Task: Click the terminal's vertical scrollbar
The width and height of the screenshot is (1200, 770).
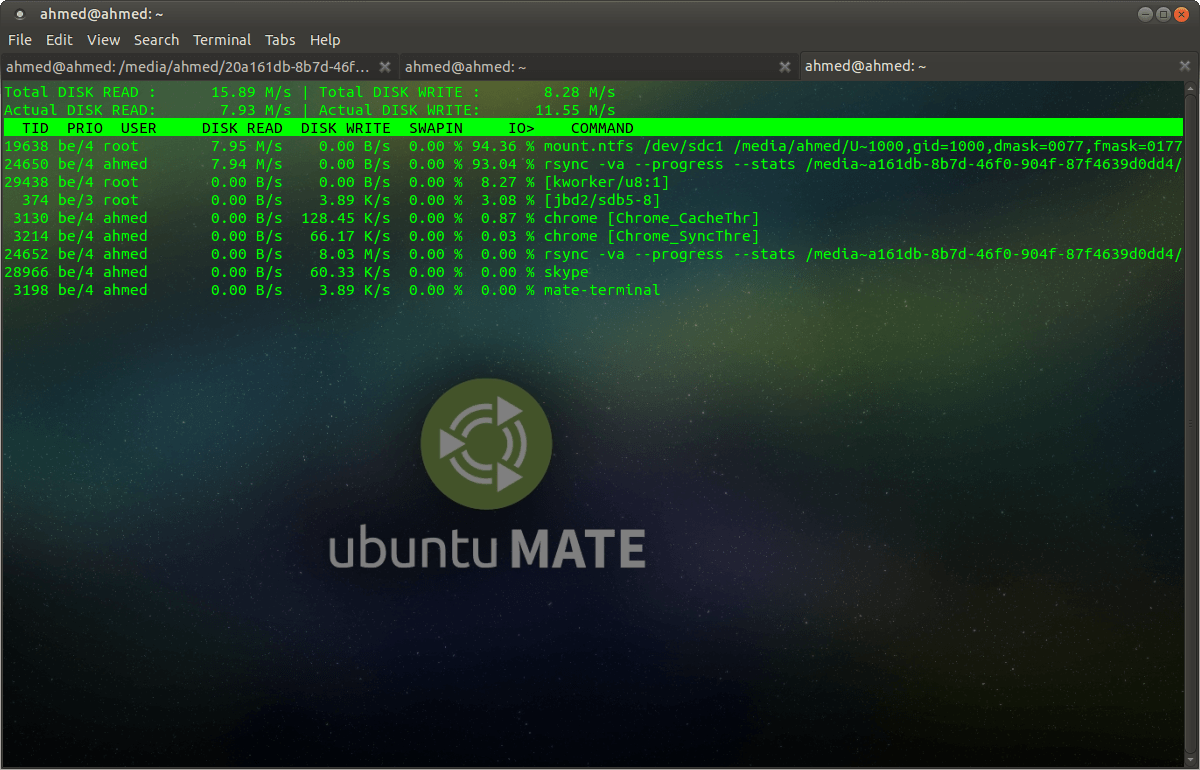Action: coord(1191,424)
